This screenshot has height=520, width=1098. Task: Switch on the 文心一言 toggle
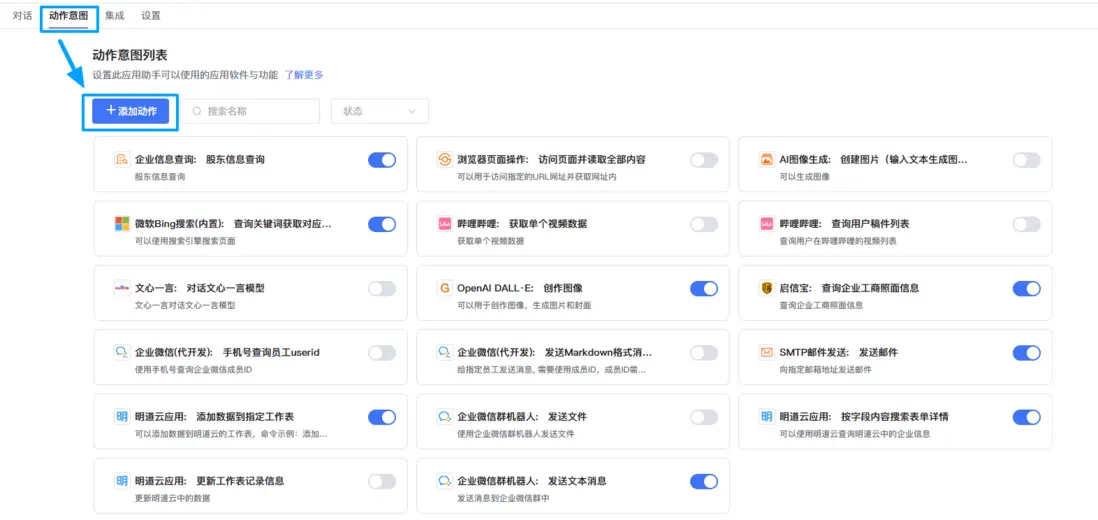pyautogui.click(x=382, y=289)
